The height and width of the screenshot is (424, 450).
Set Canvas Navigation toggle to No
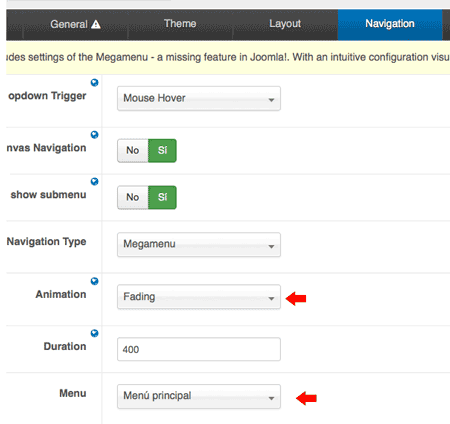pos(133,151)
